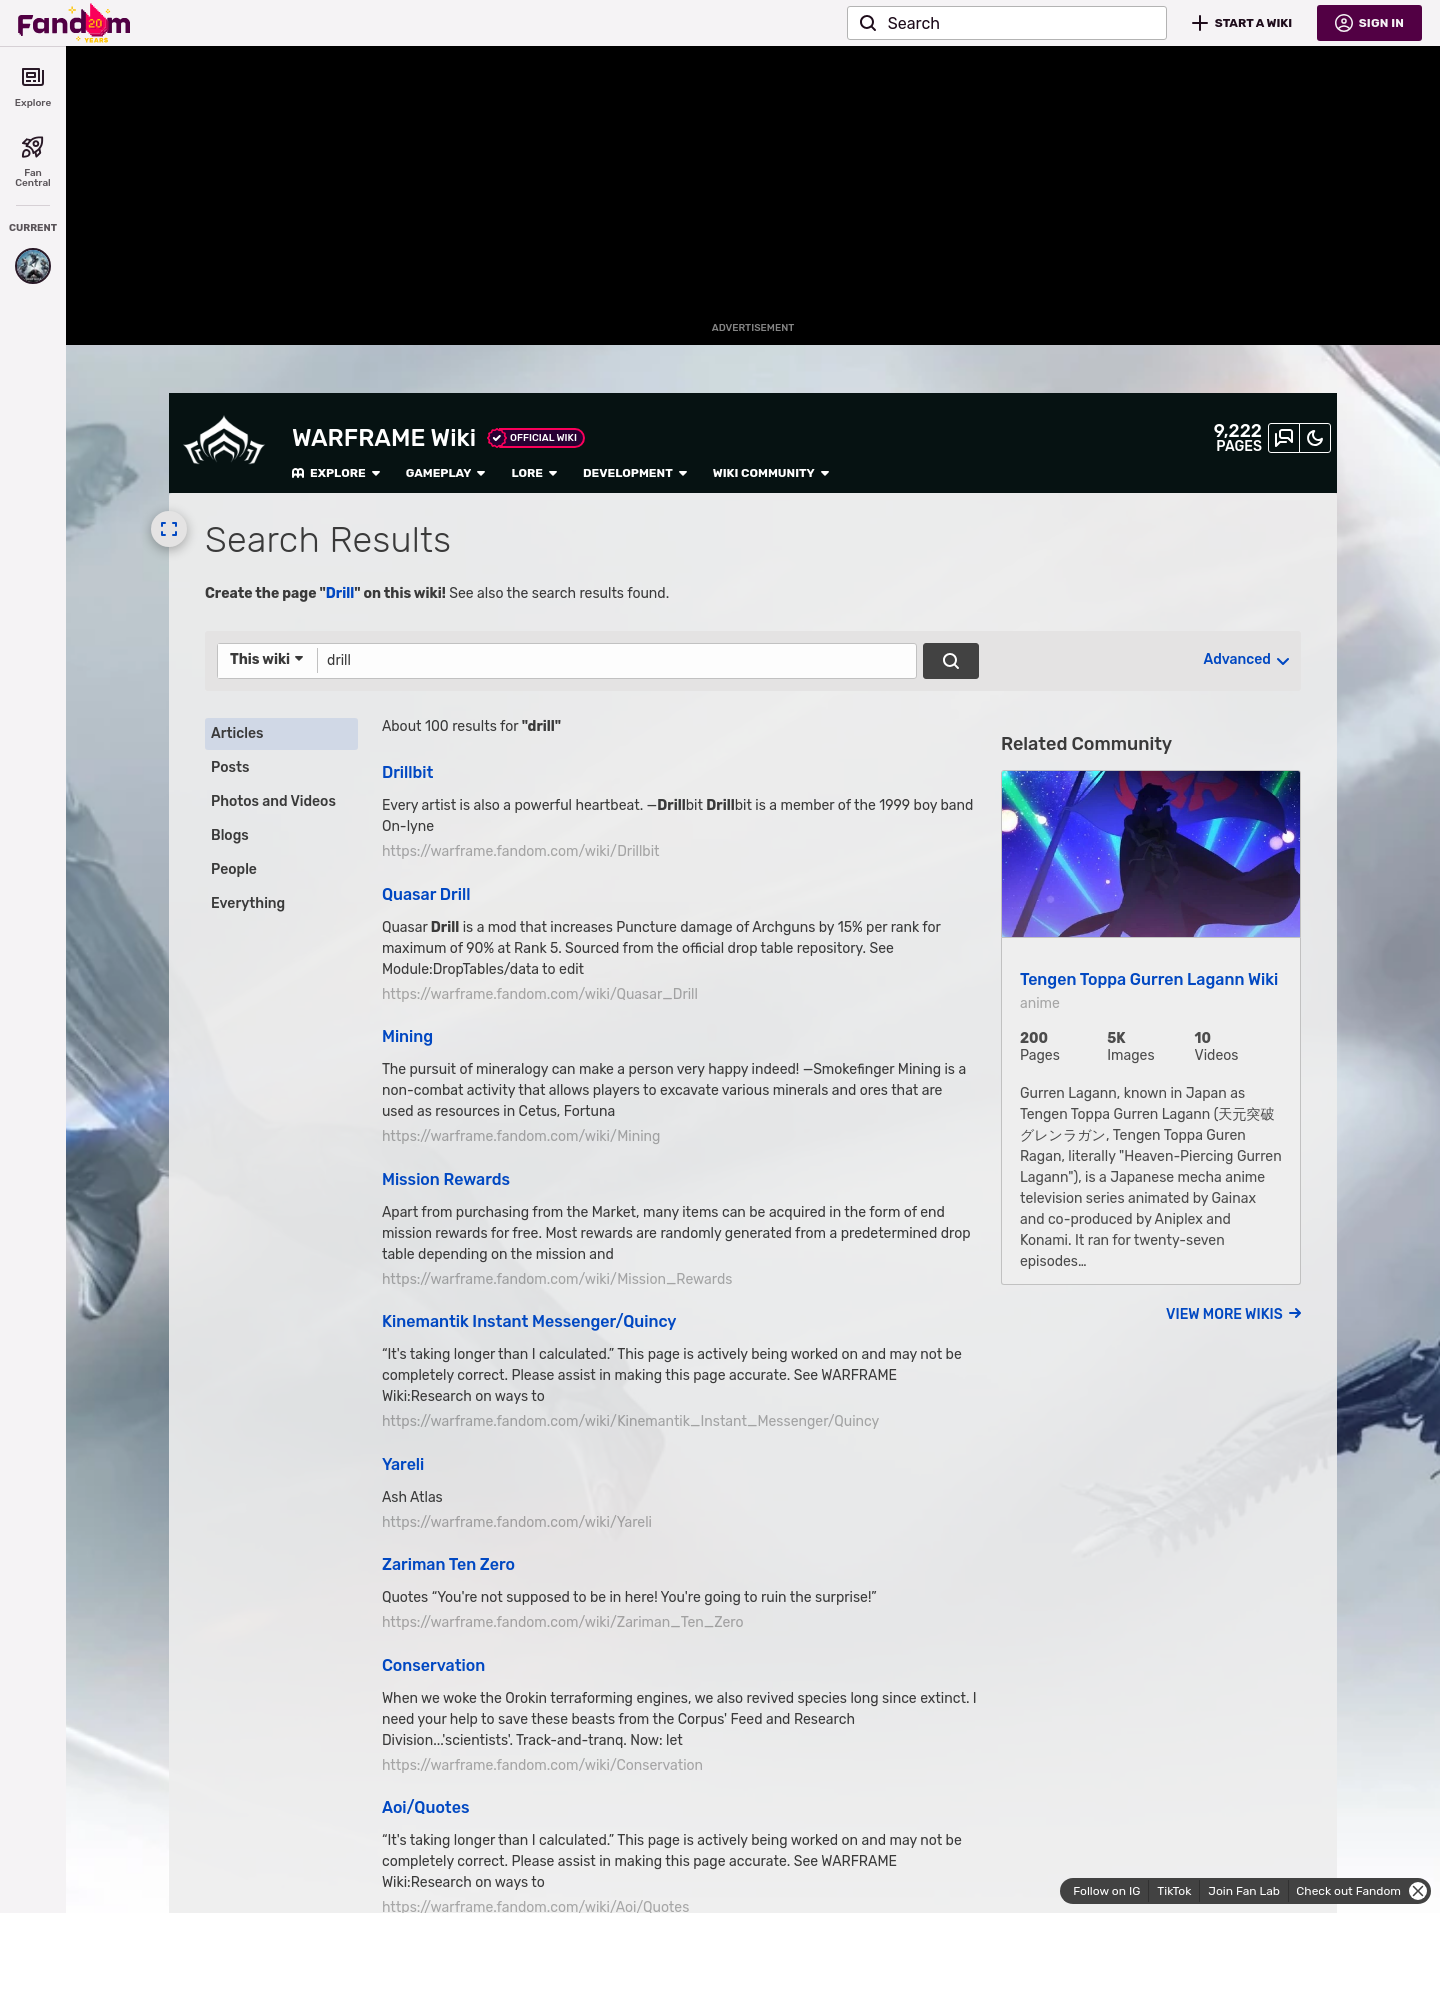1440x2000 pixels.
Task: Expand the Advanced search options
Action: coord(1246,659)
